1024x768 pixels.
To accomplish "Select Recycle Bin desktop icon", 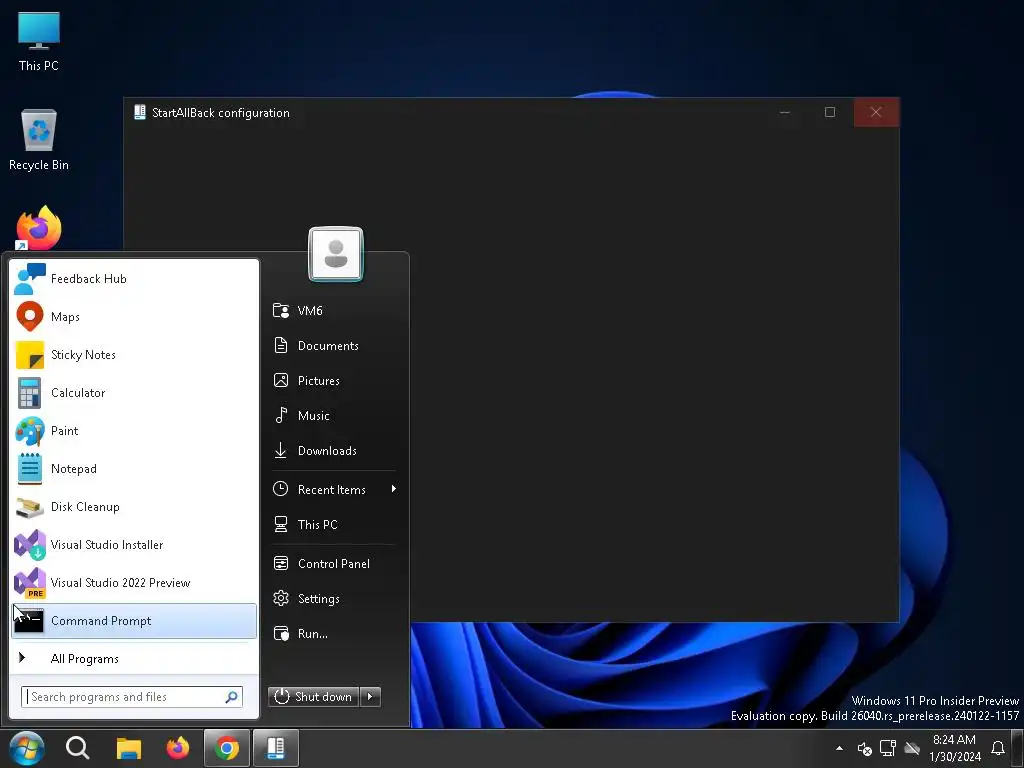I will point(39,140).
